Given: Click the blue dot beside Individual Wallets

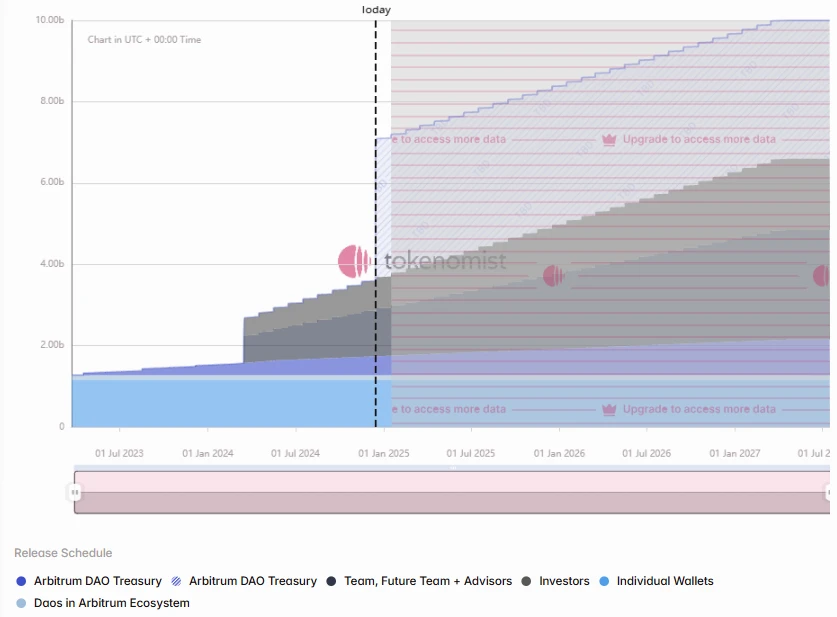Looking at the screenshot, I should [603, 581].
